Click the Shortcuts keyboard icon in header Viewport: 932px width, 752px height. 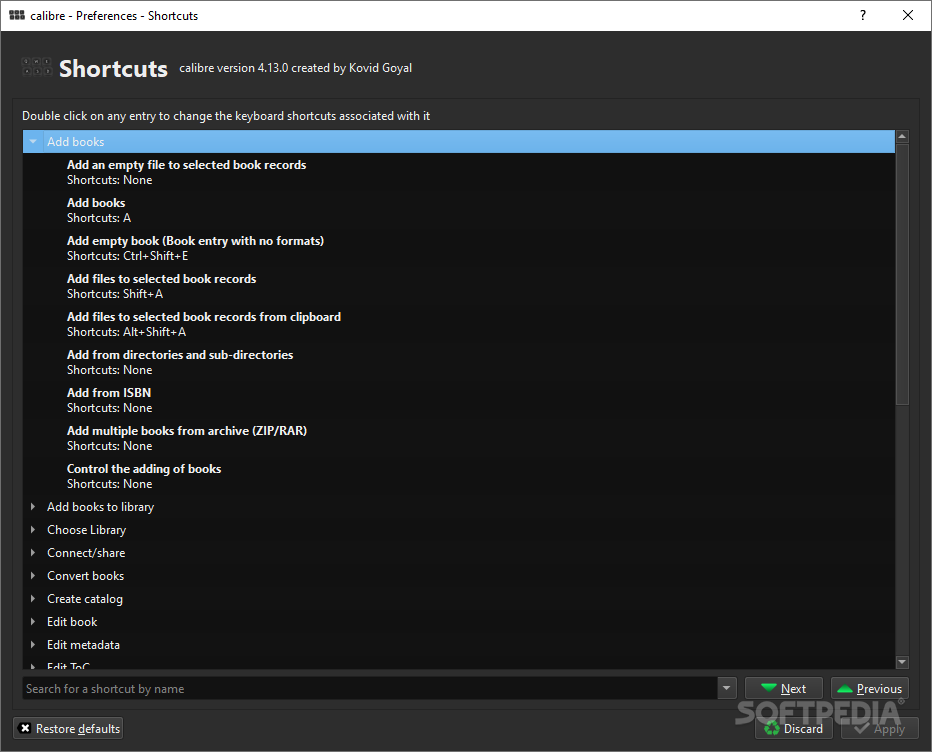36,67
